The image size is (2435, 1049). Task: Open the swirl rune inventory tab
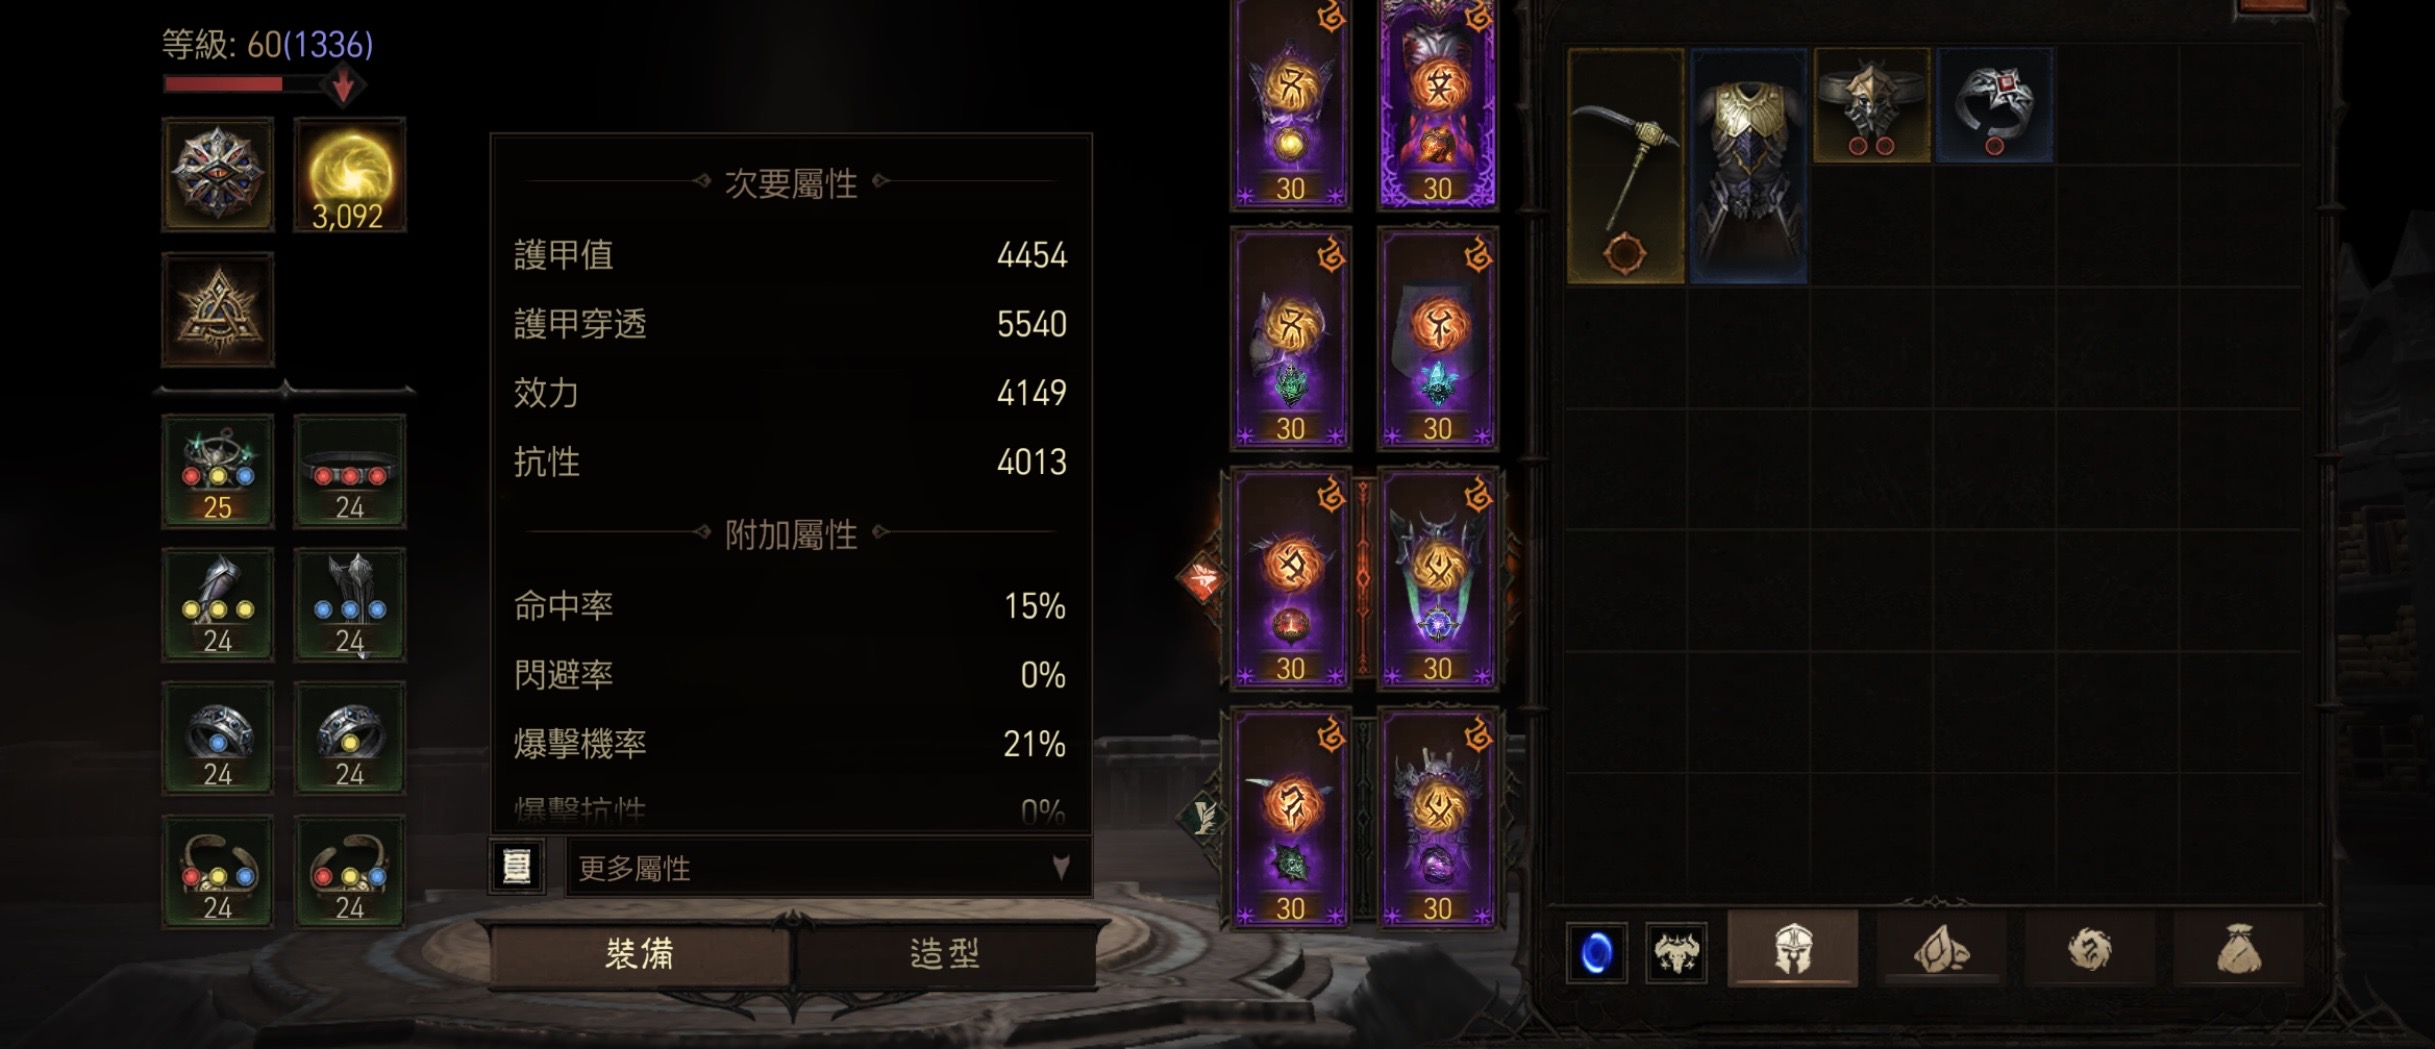pyautogui.click(x=2090, y=949)
